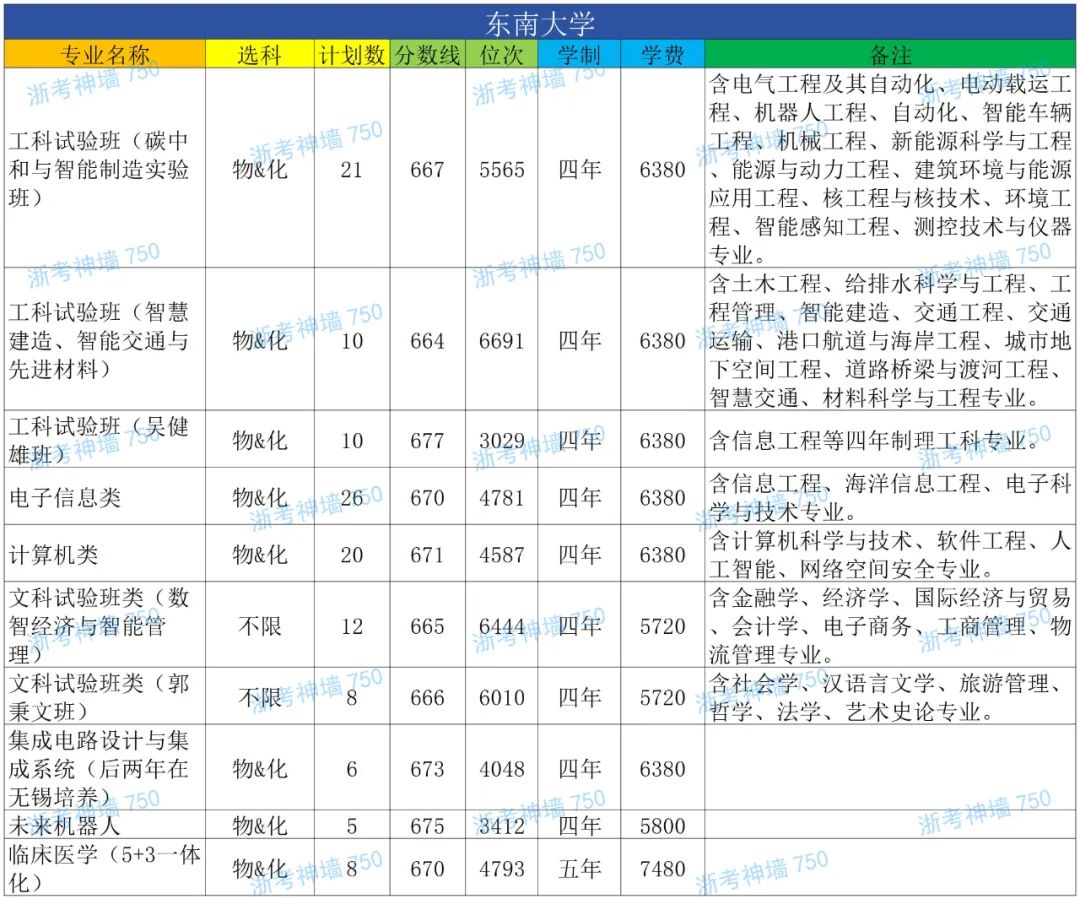Image resolution: width=1080 pixels, height=899 pixels.
Task: Click plan number 26 cell
Action: [352, 497]
